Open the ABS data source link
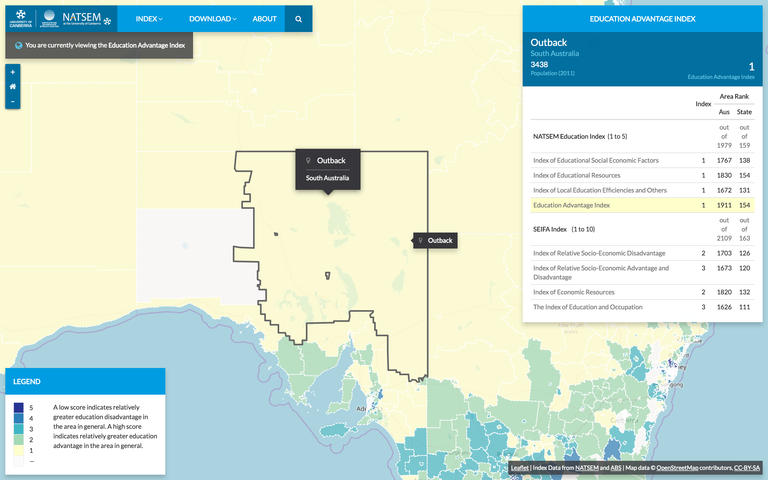 (x=616, y=467)
